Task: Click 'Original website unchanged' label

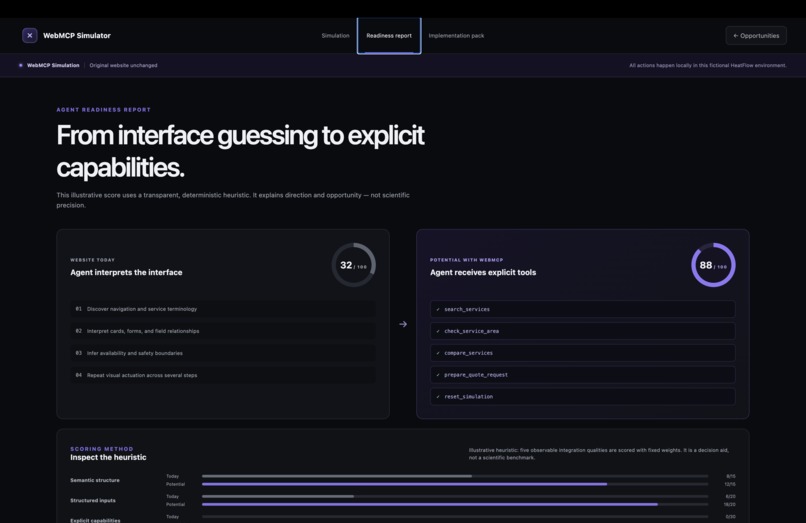Action: pos(123,65)
